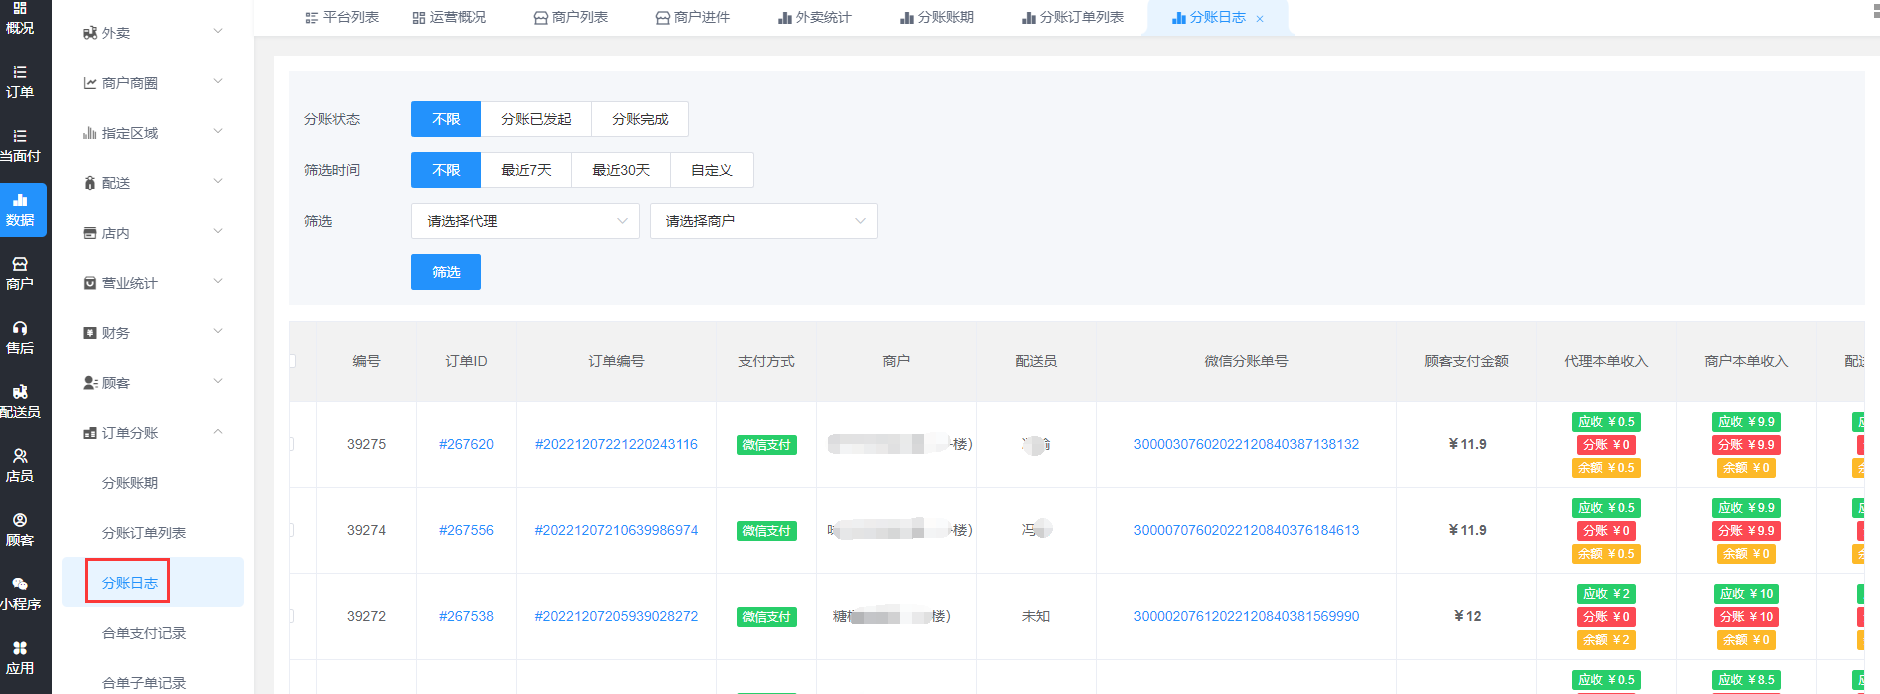1880x694 pixels.
Task: Select 自定义 time filter
Action: click(x=712, y=170)
